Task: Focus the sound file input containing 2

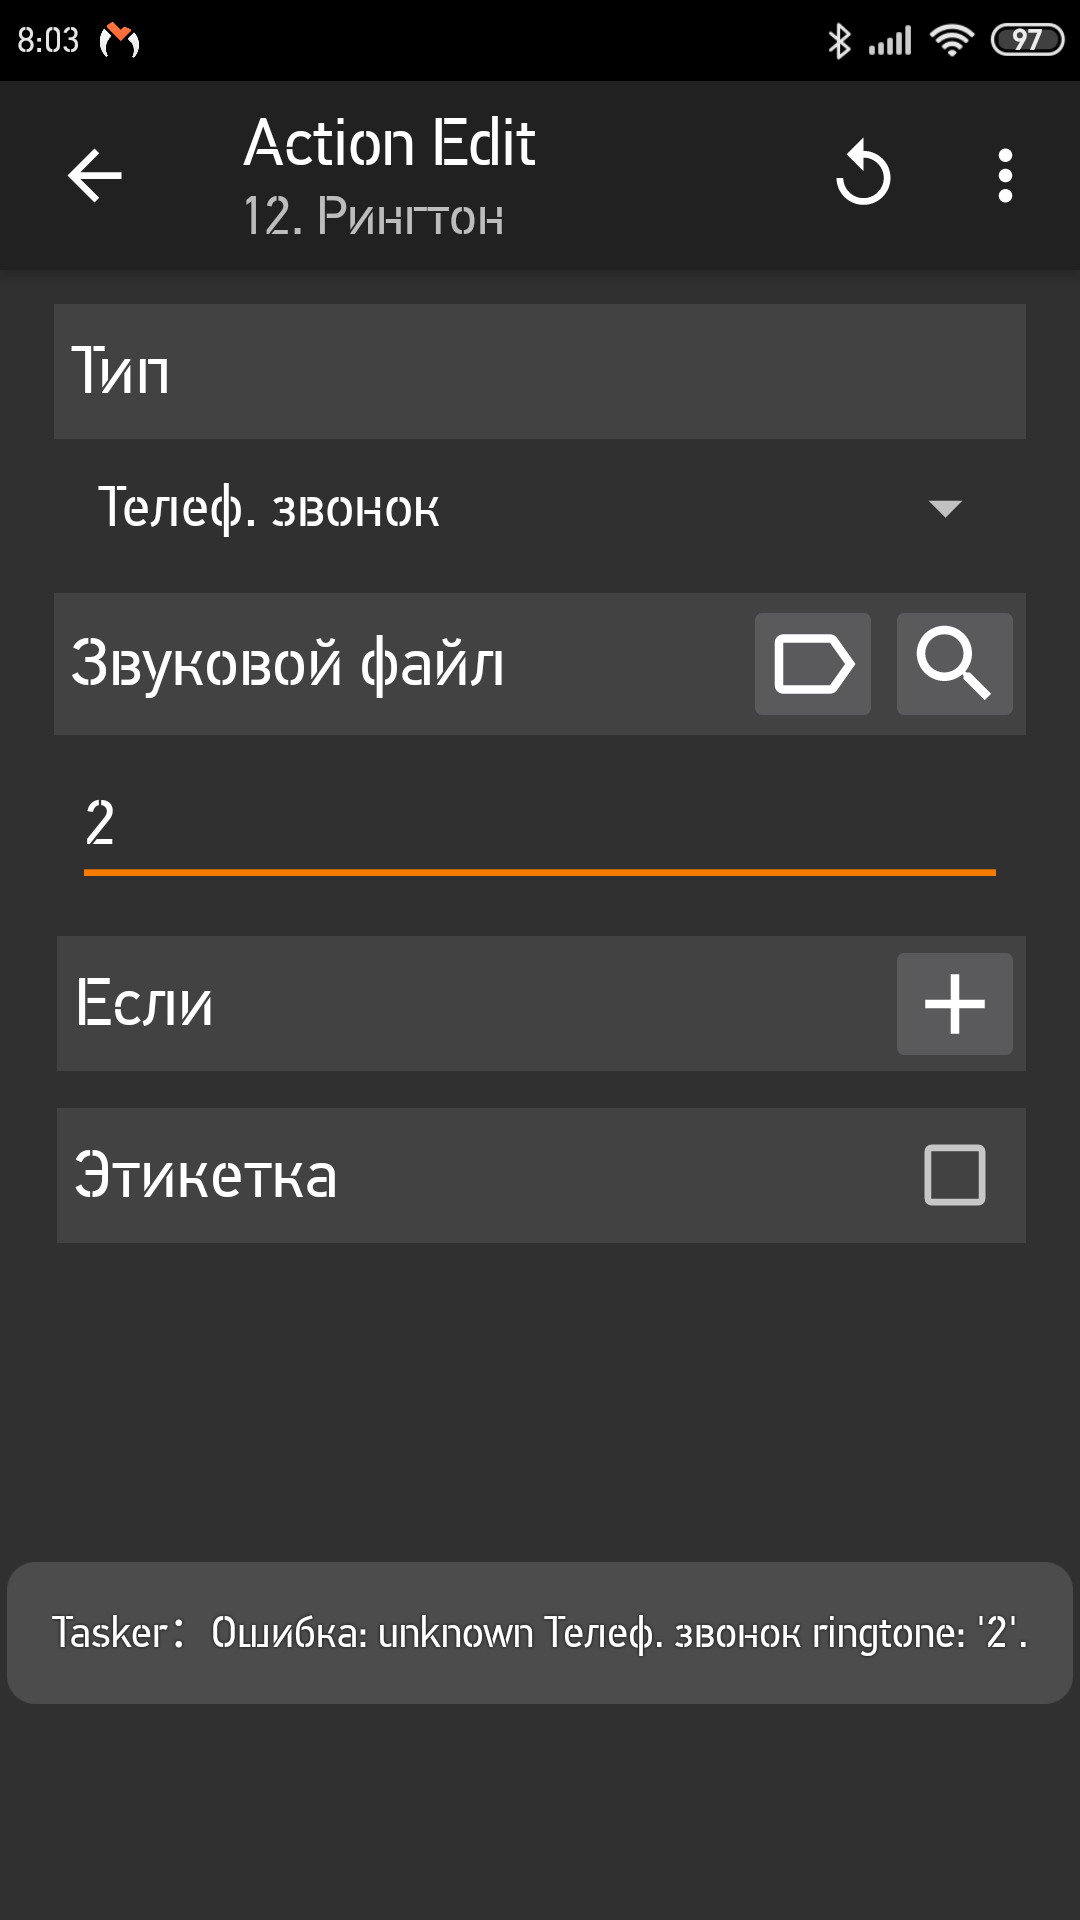Action: pyautogui.click(x=540, y=825)
